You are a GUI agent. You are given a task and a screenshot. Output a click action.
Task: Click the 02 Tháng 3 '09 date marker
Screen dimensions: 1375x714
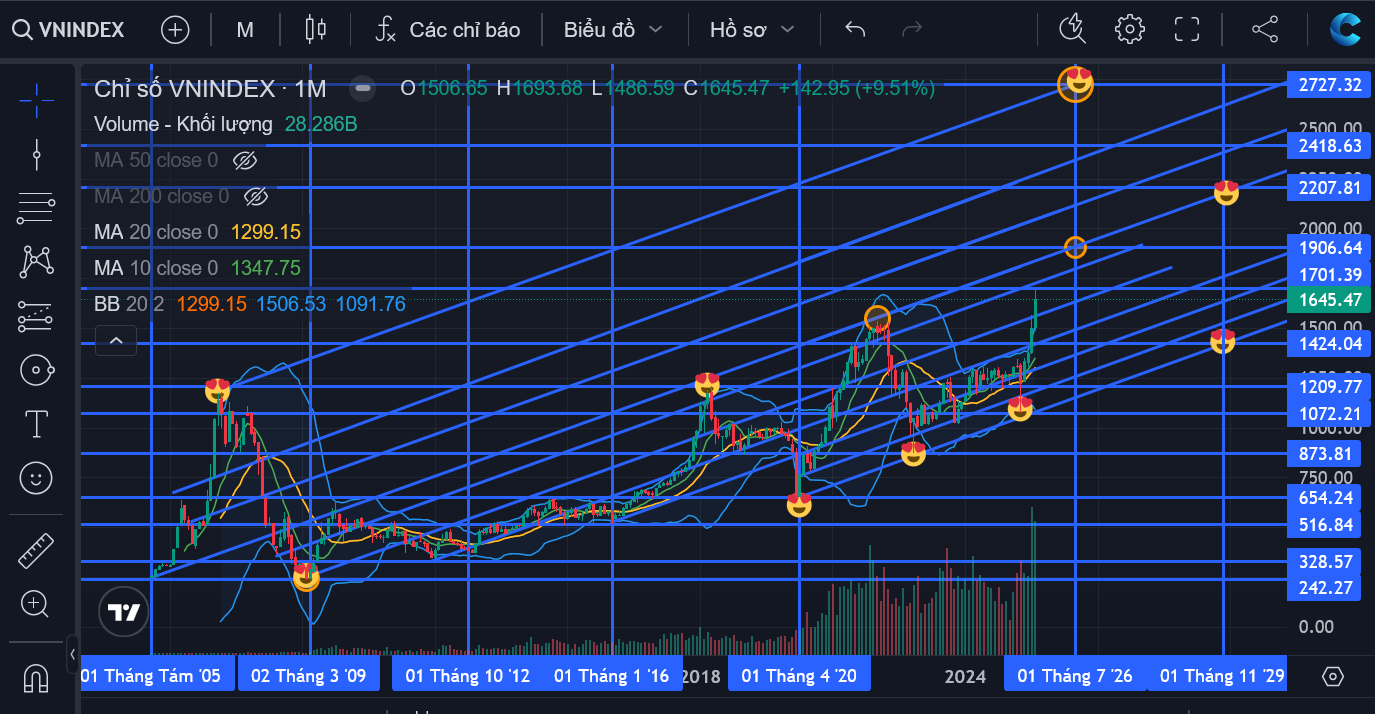pos(308,676)
